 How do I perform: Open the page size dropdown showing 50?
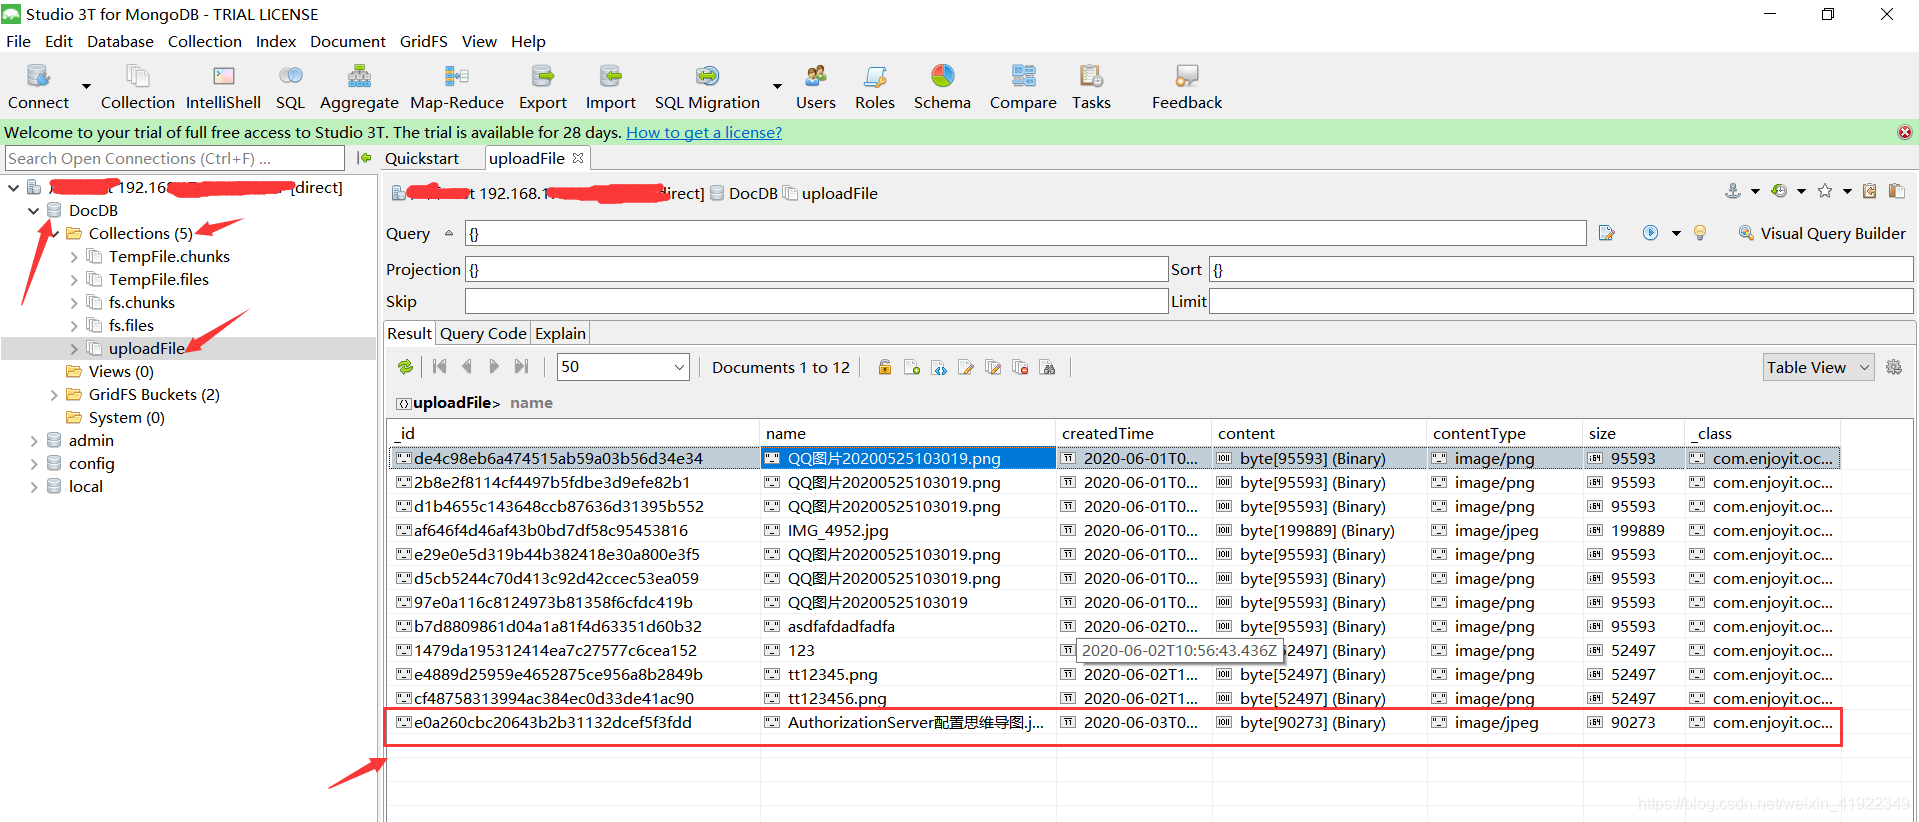click(x=623, y=367)
